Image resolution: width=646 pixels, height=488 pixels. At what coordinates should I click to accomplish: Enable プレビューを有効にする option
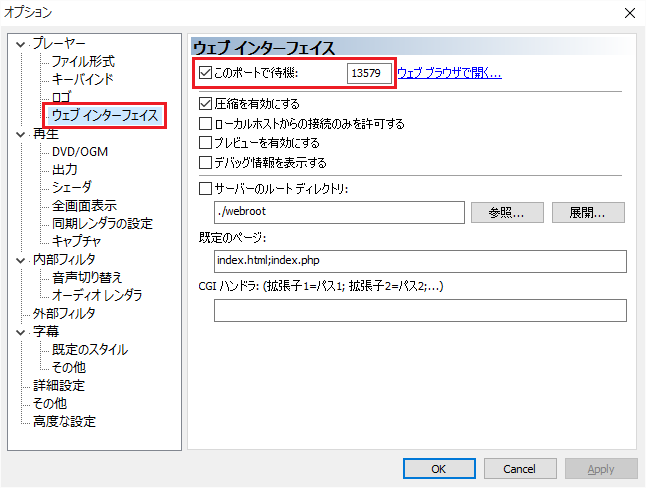coord(206,143)
